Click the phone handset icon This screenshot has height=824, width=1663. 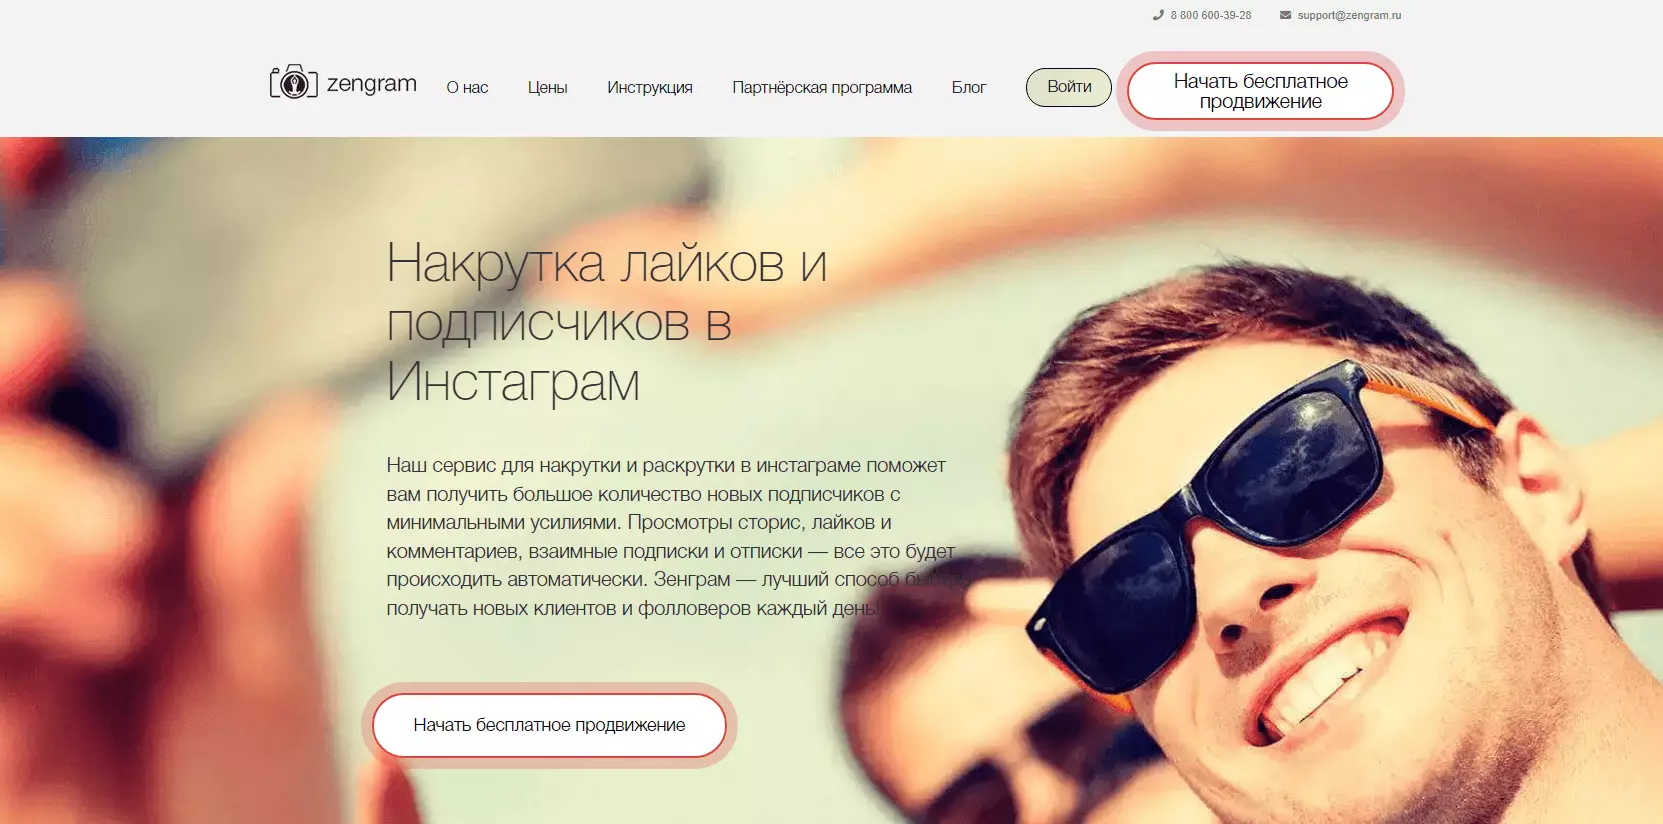tap(1158, 15)
